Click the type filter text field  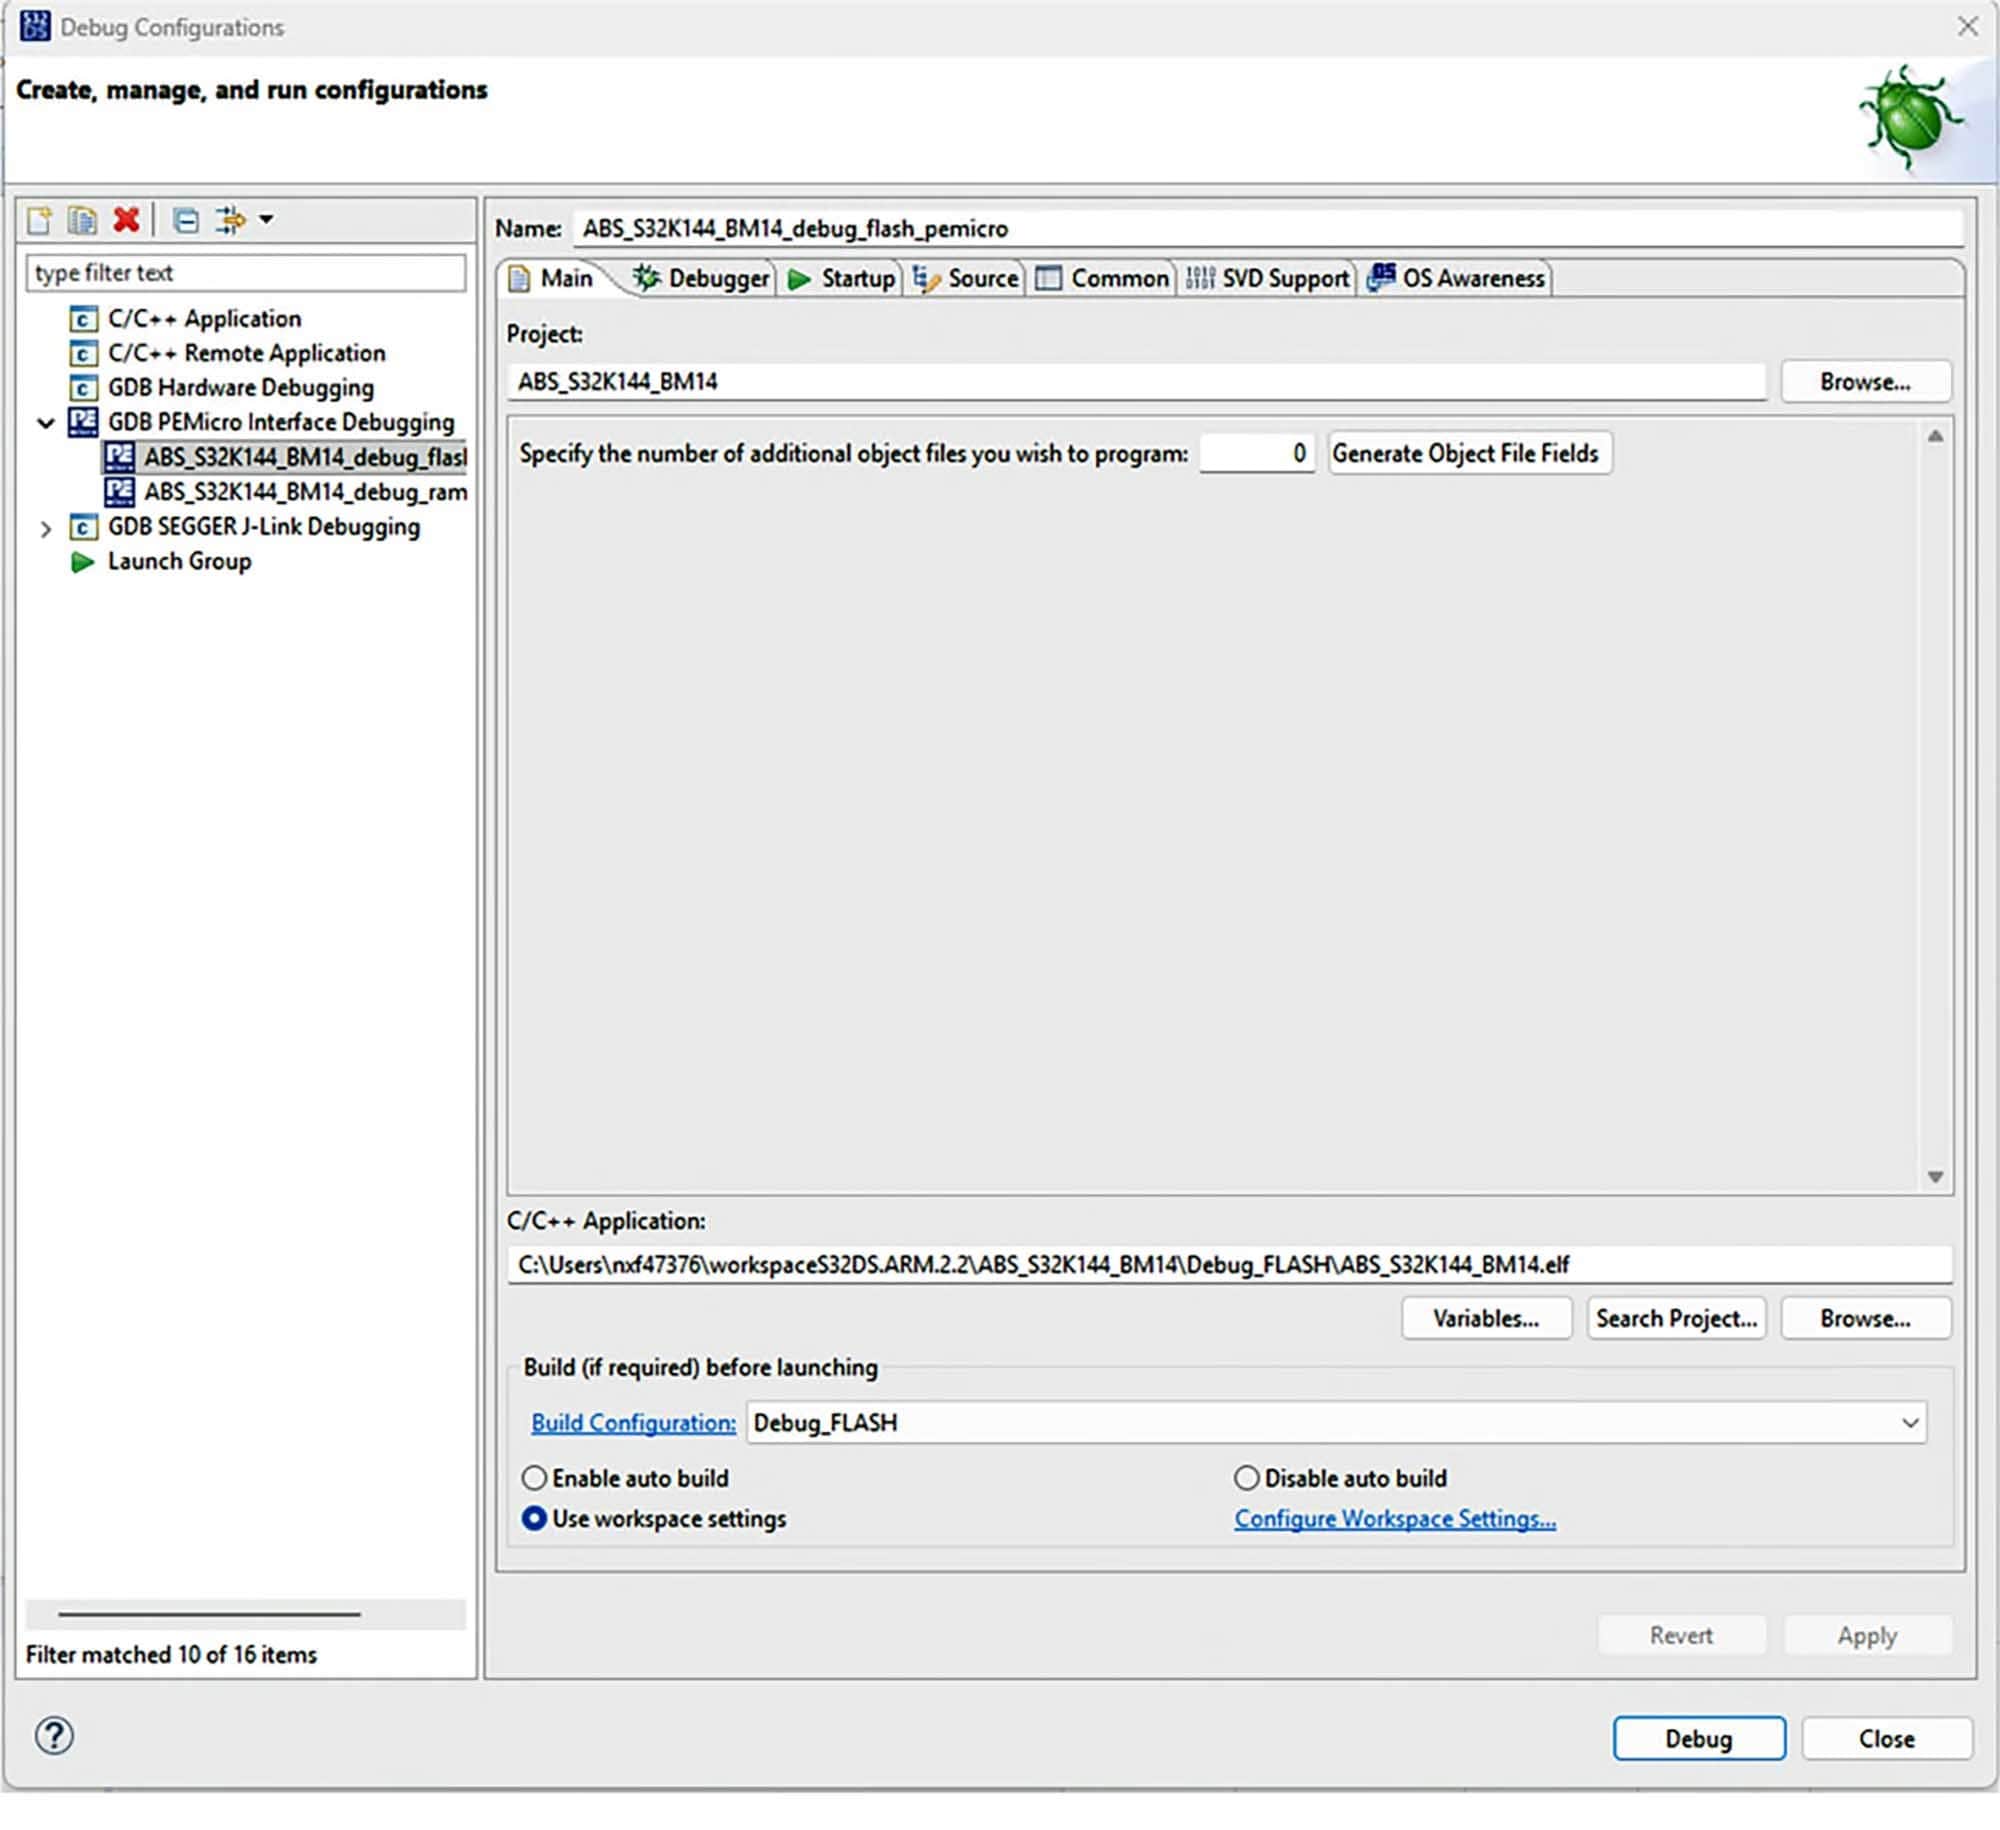246,272
